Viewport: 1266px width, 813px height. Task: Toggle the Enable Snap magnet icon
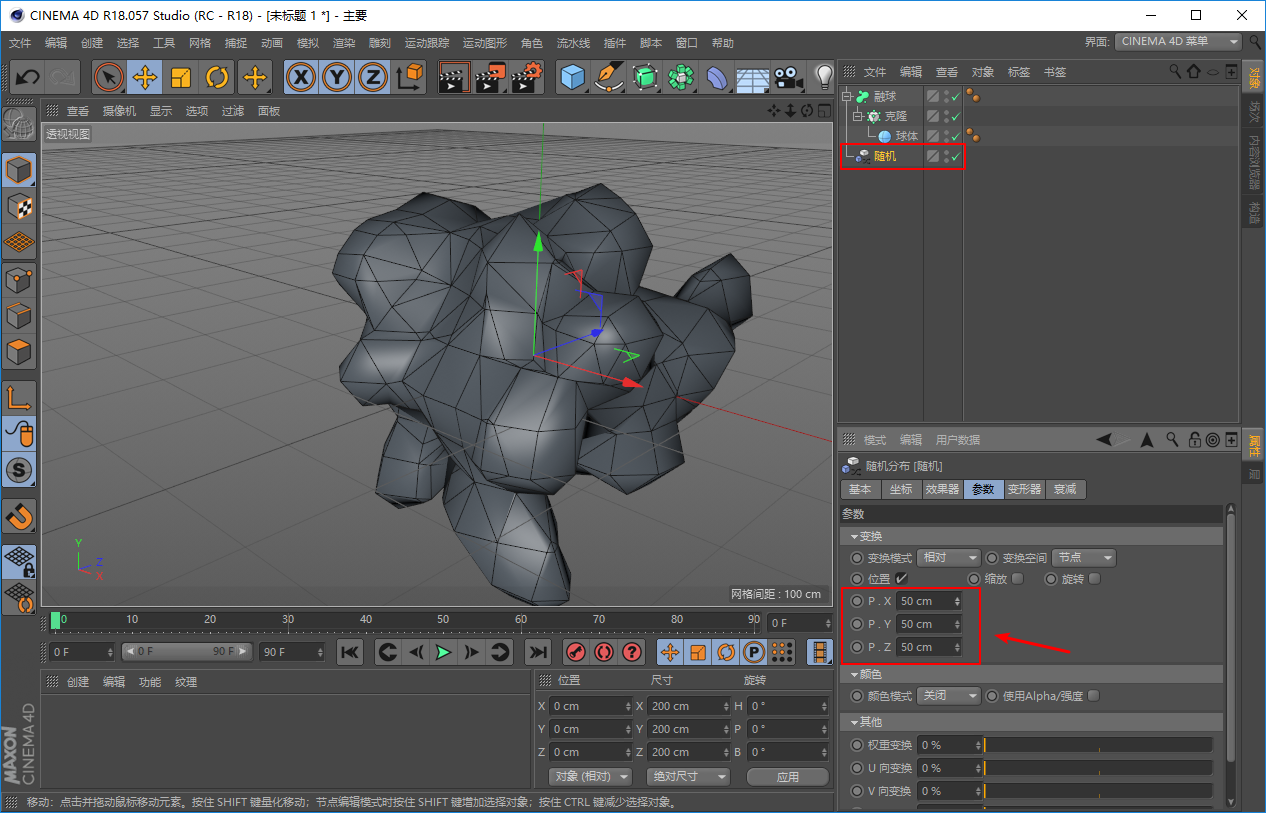[19, 517]
